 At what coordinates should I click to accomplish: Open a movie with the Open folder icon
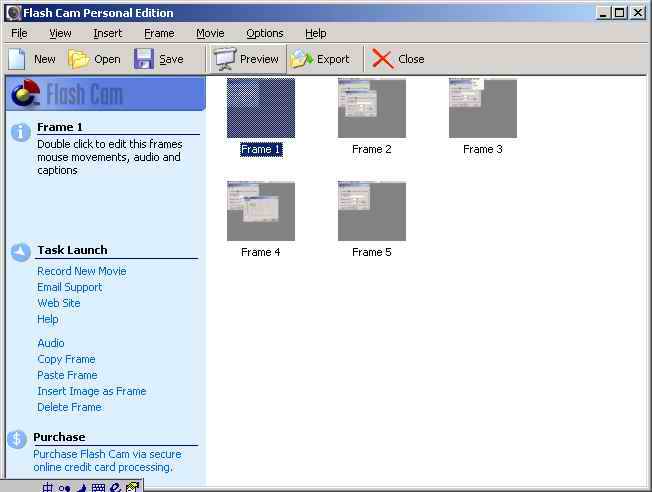(x=79, y=59)
